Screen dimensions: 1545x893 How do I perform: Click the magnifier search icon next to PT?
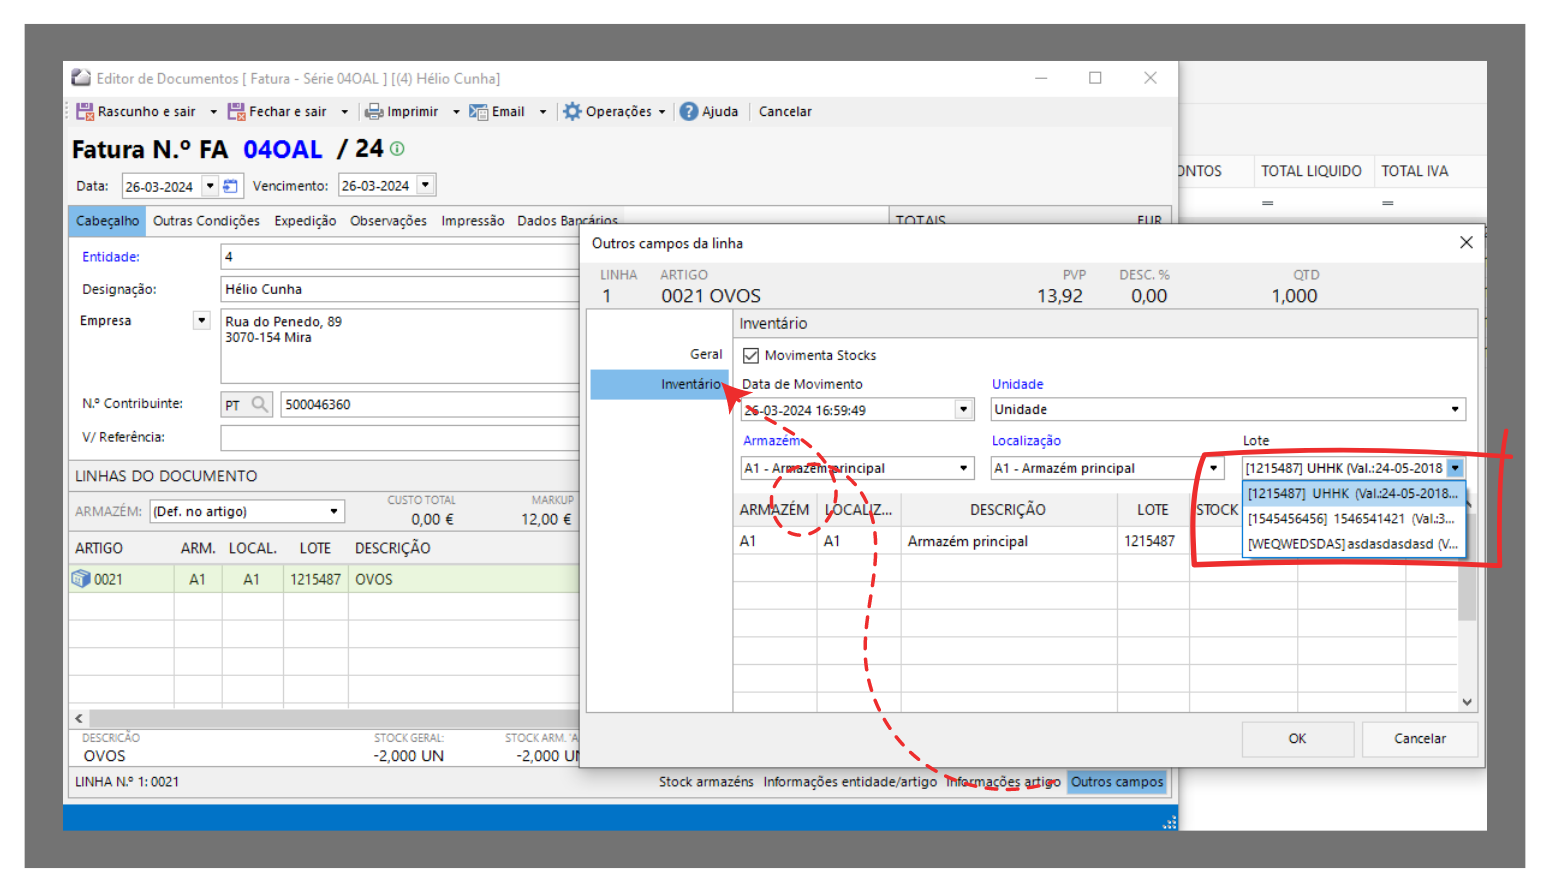(x=260, y=404)
